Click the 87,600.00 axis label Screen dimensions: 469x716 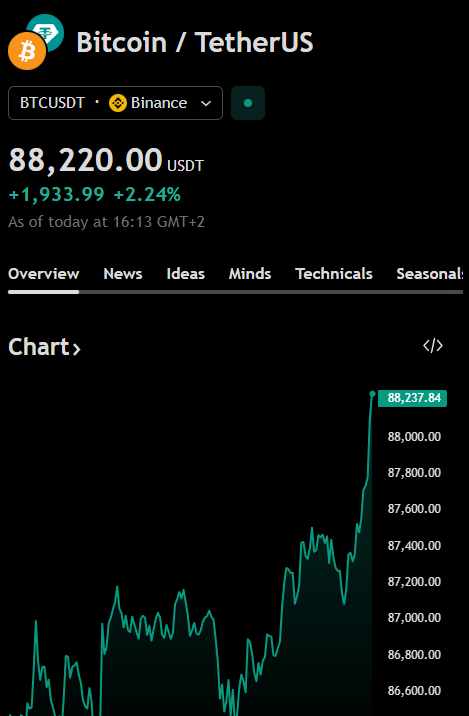coord(414,509)
